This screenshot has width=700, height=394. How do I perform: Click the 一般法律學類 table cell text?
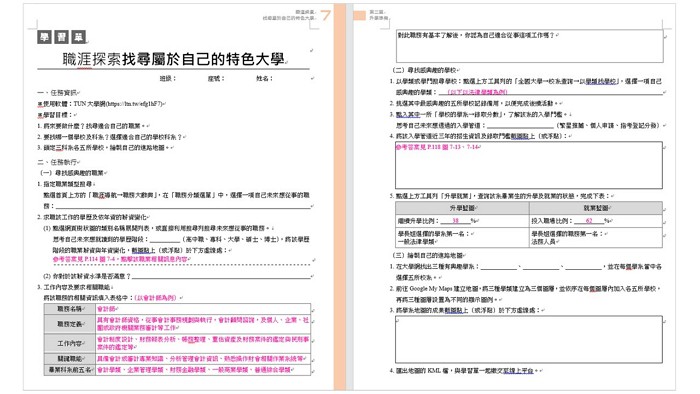point(417,241)
